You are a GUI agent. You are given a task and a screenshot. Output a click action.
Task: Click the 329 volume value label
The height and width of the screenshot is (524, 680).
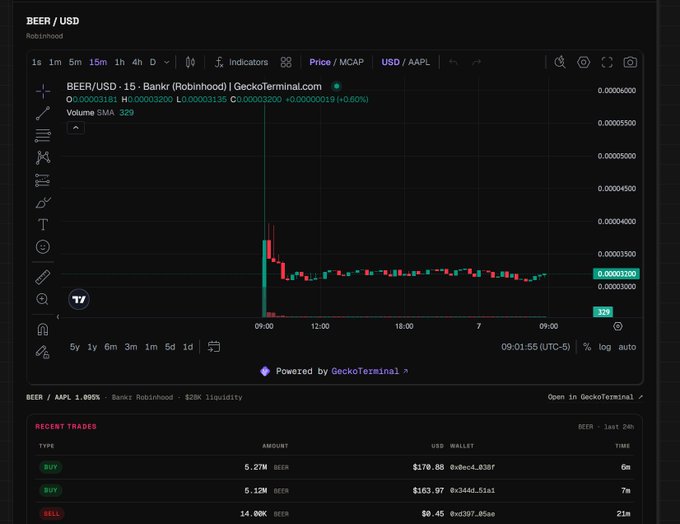pos(603,312)
